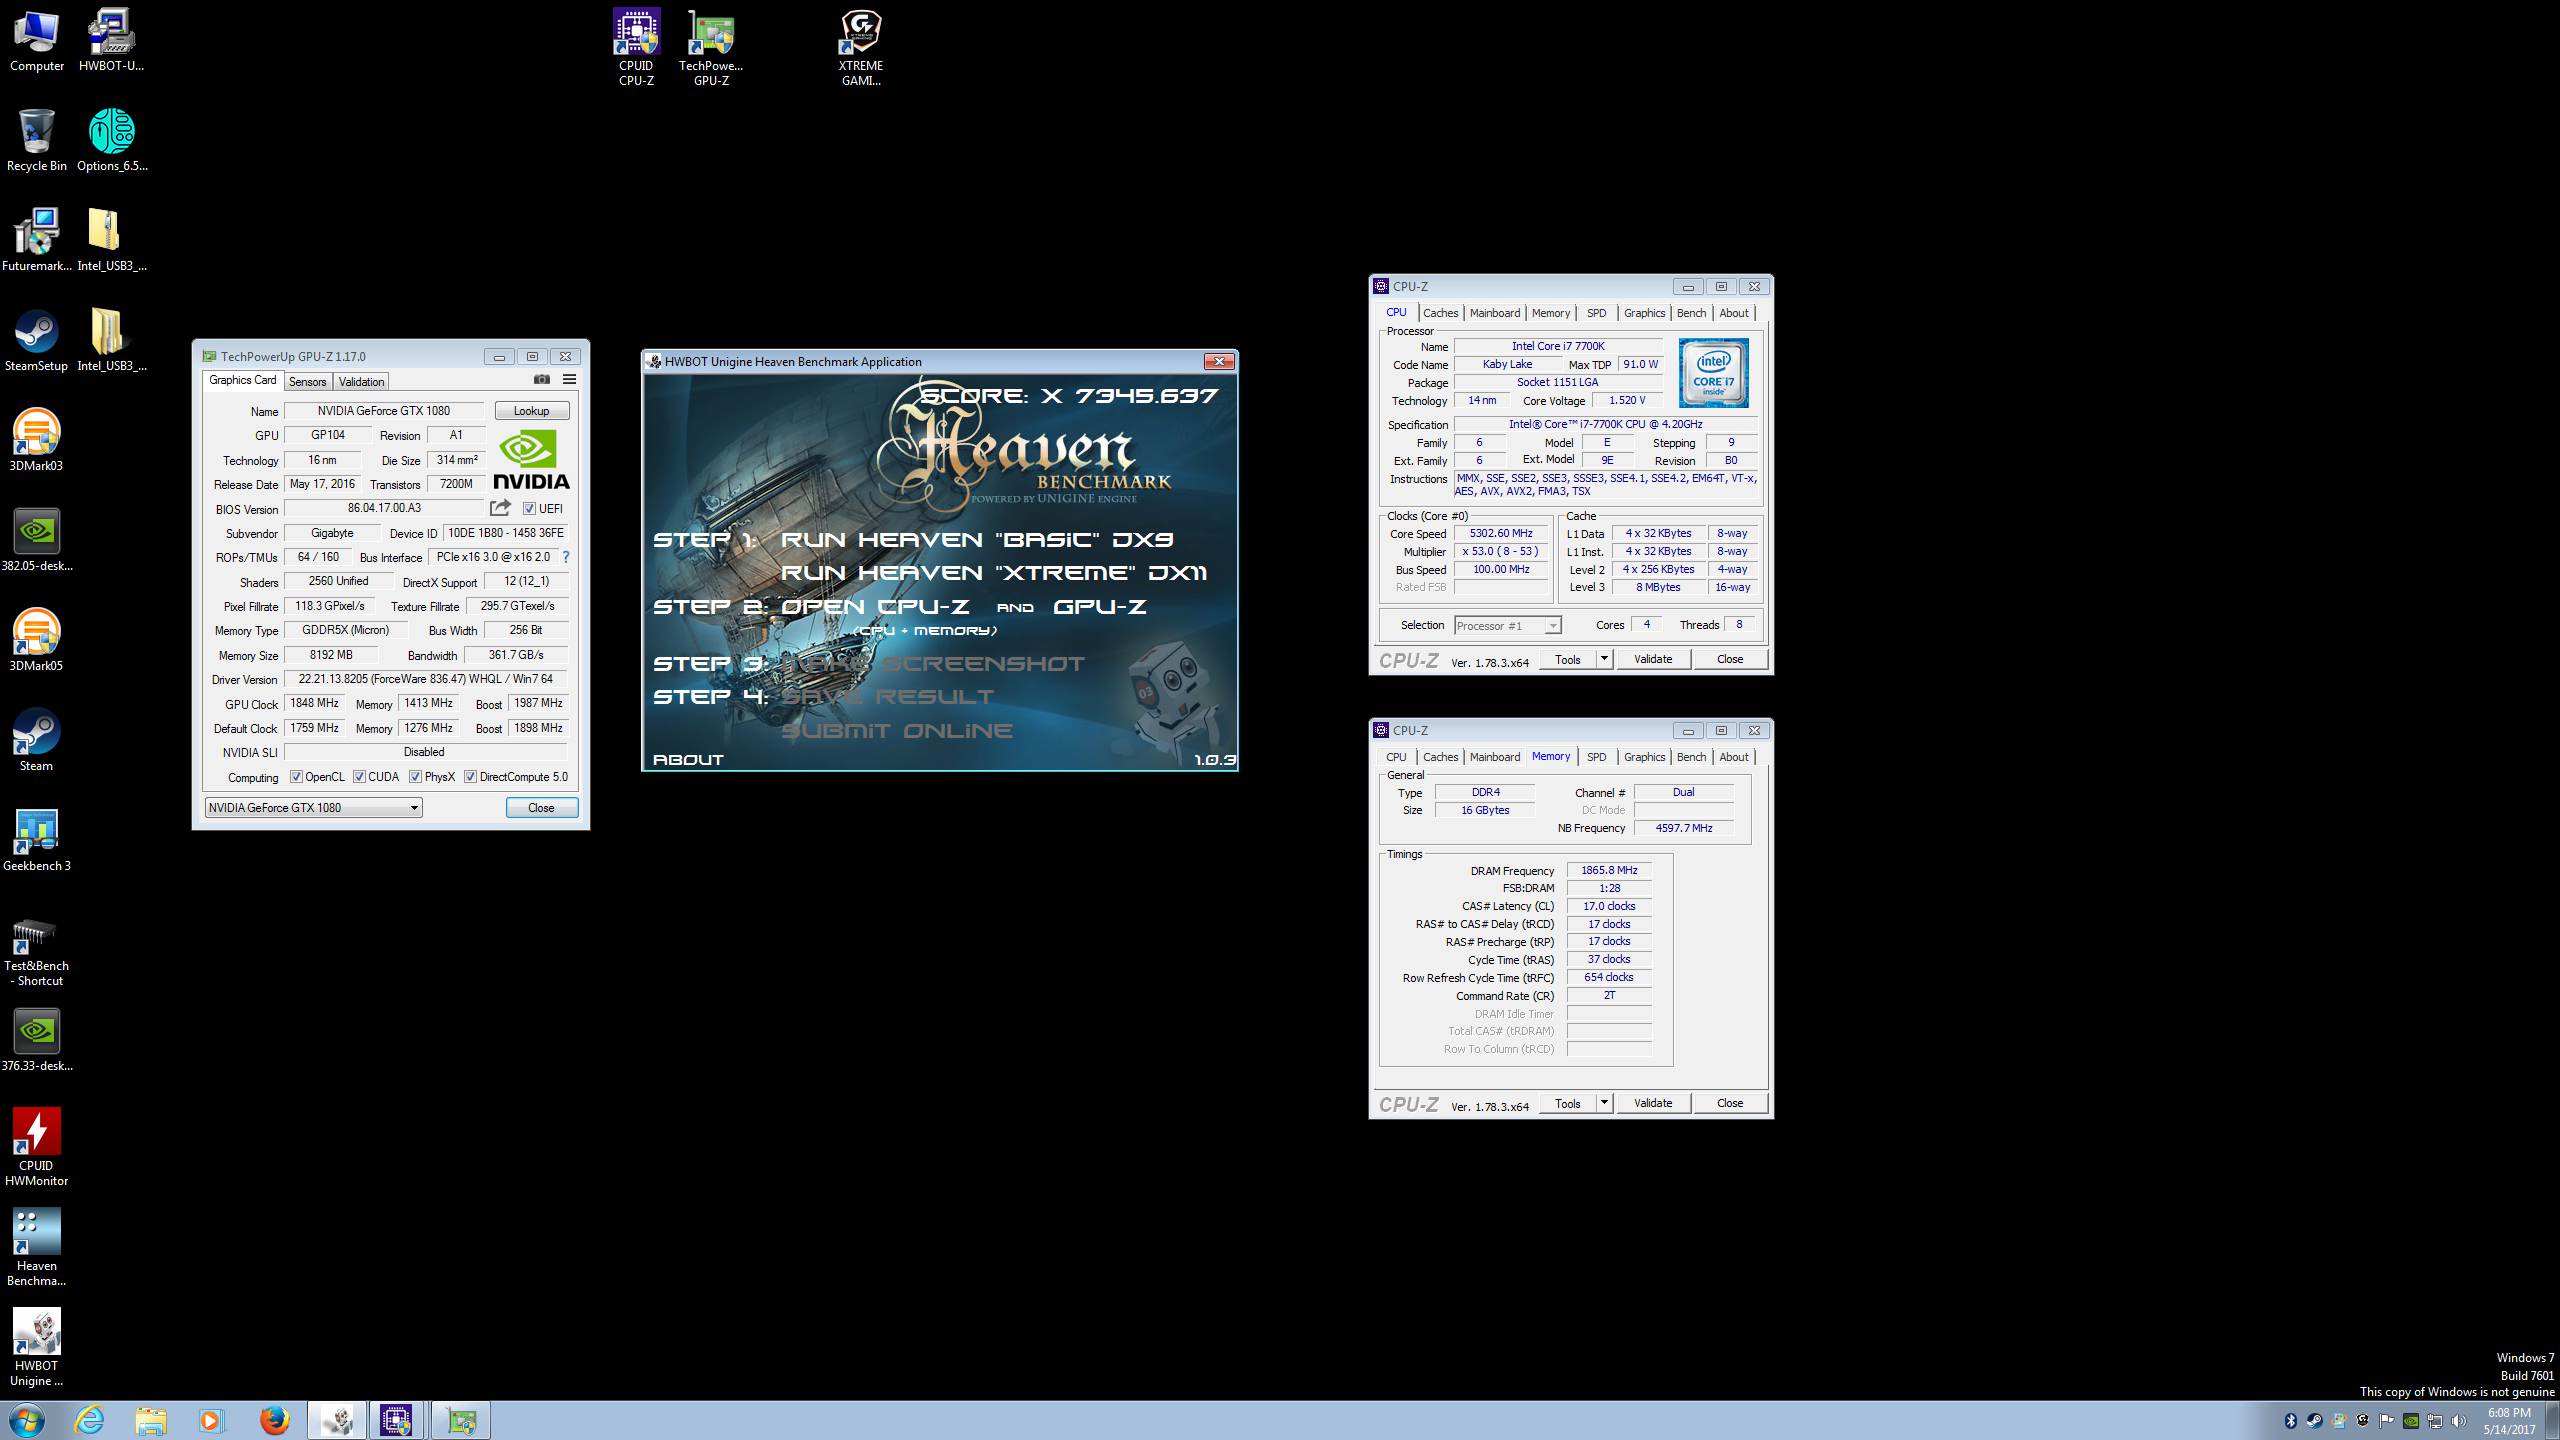This screenshot has width=2560, height=1440.
Task: Open the Tools dropdown arrow in upper CPU-Z
Action: (1604, 659)
